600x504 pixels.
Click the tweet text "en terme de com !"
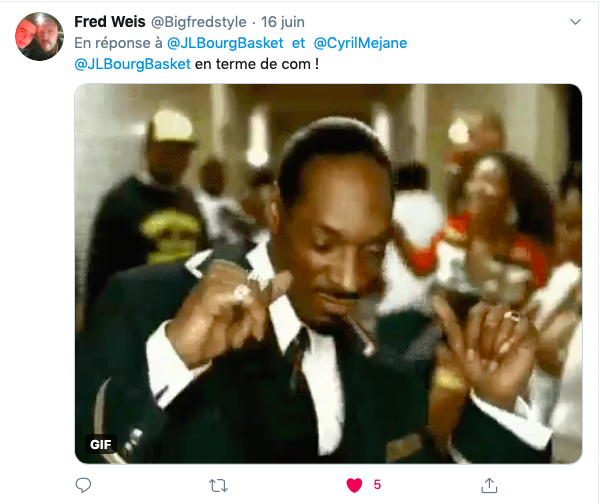pyautogui.click(x=257, y=64)
